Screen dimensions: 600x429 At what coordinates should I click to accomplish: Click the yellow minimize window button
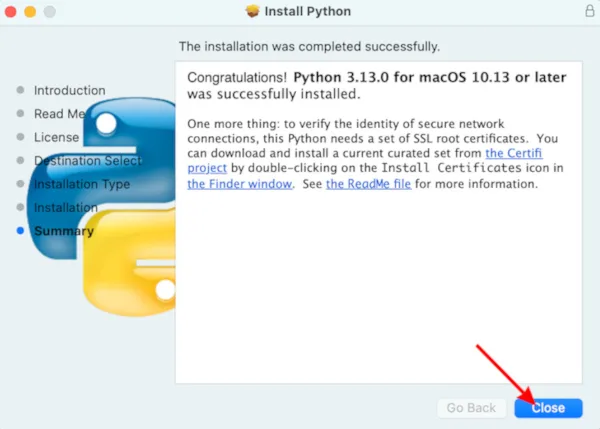(30, 11)
